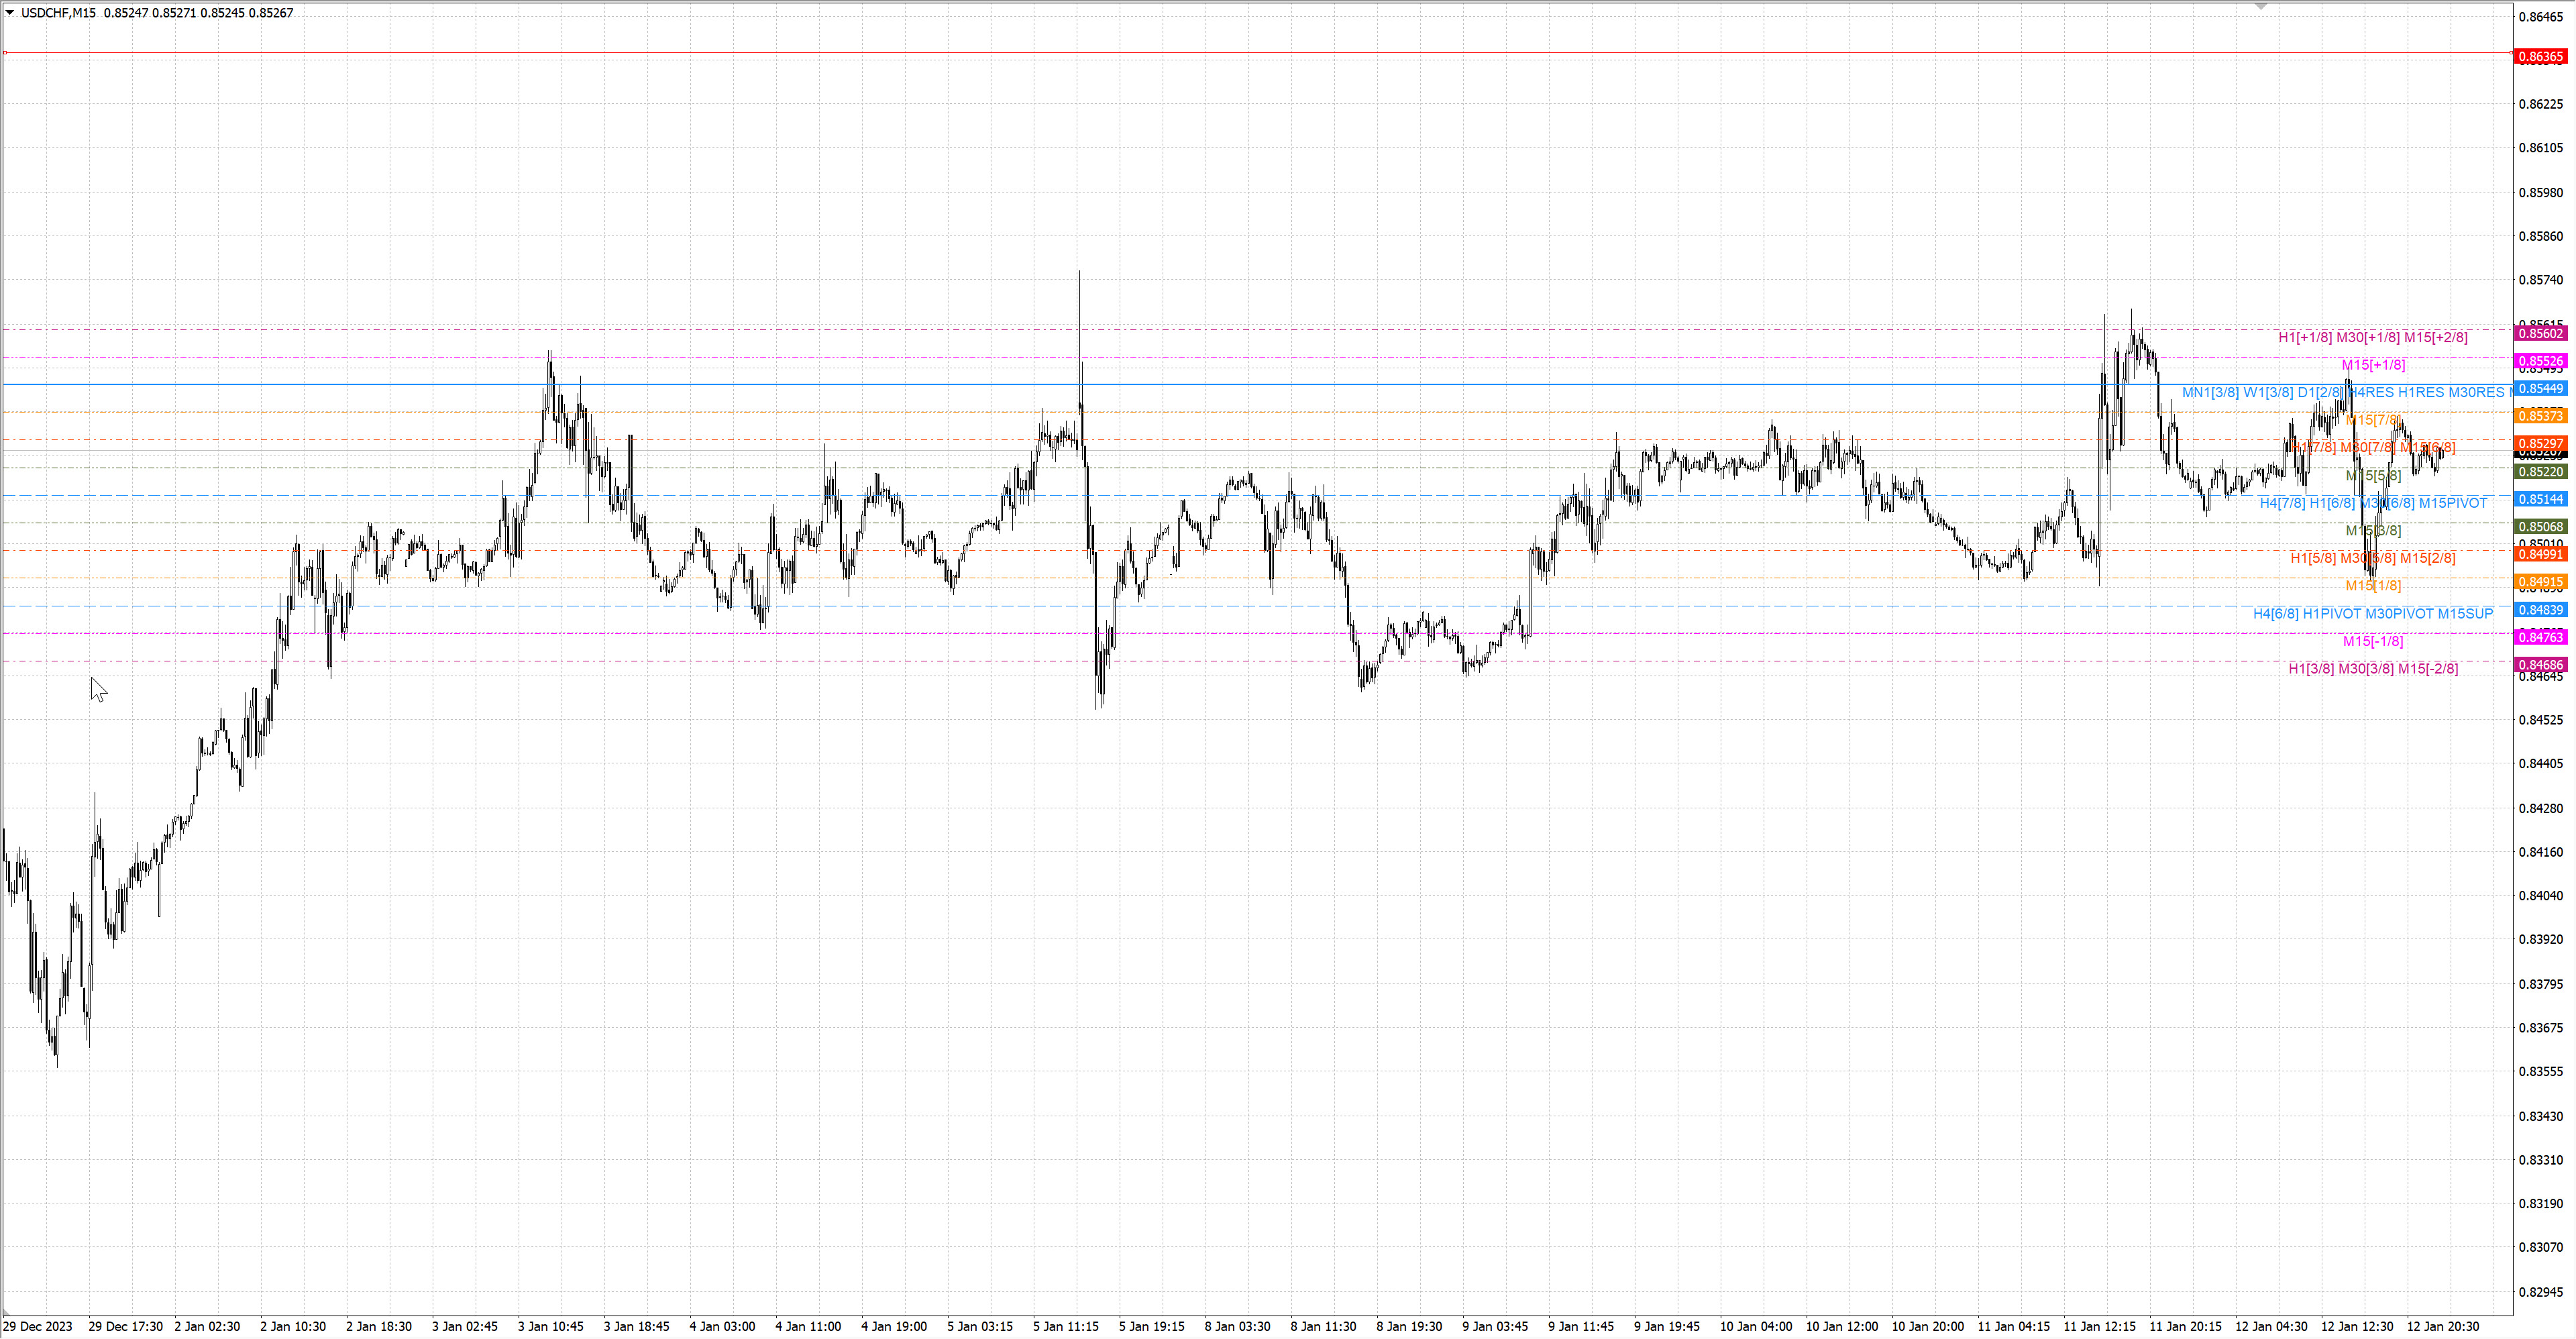The height and width of the screenshot is (1339, 2576).
Task: Click the olive 0.85068 price tag
Action: pos(2540,527)
